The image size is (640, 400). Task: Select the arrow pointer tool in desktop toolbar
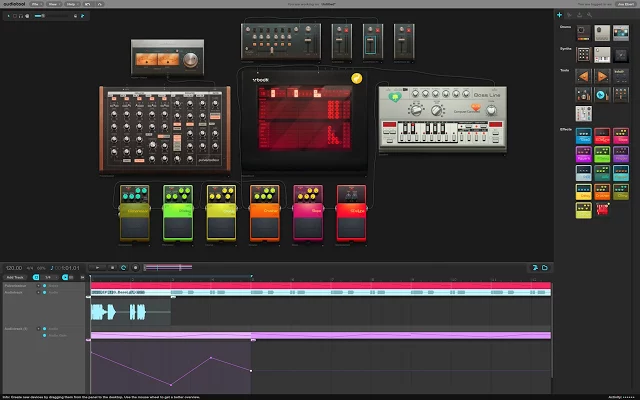9,16
